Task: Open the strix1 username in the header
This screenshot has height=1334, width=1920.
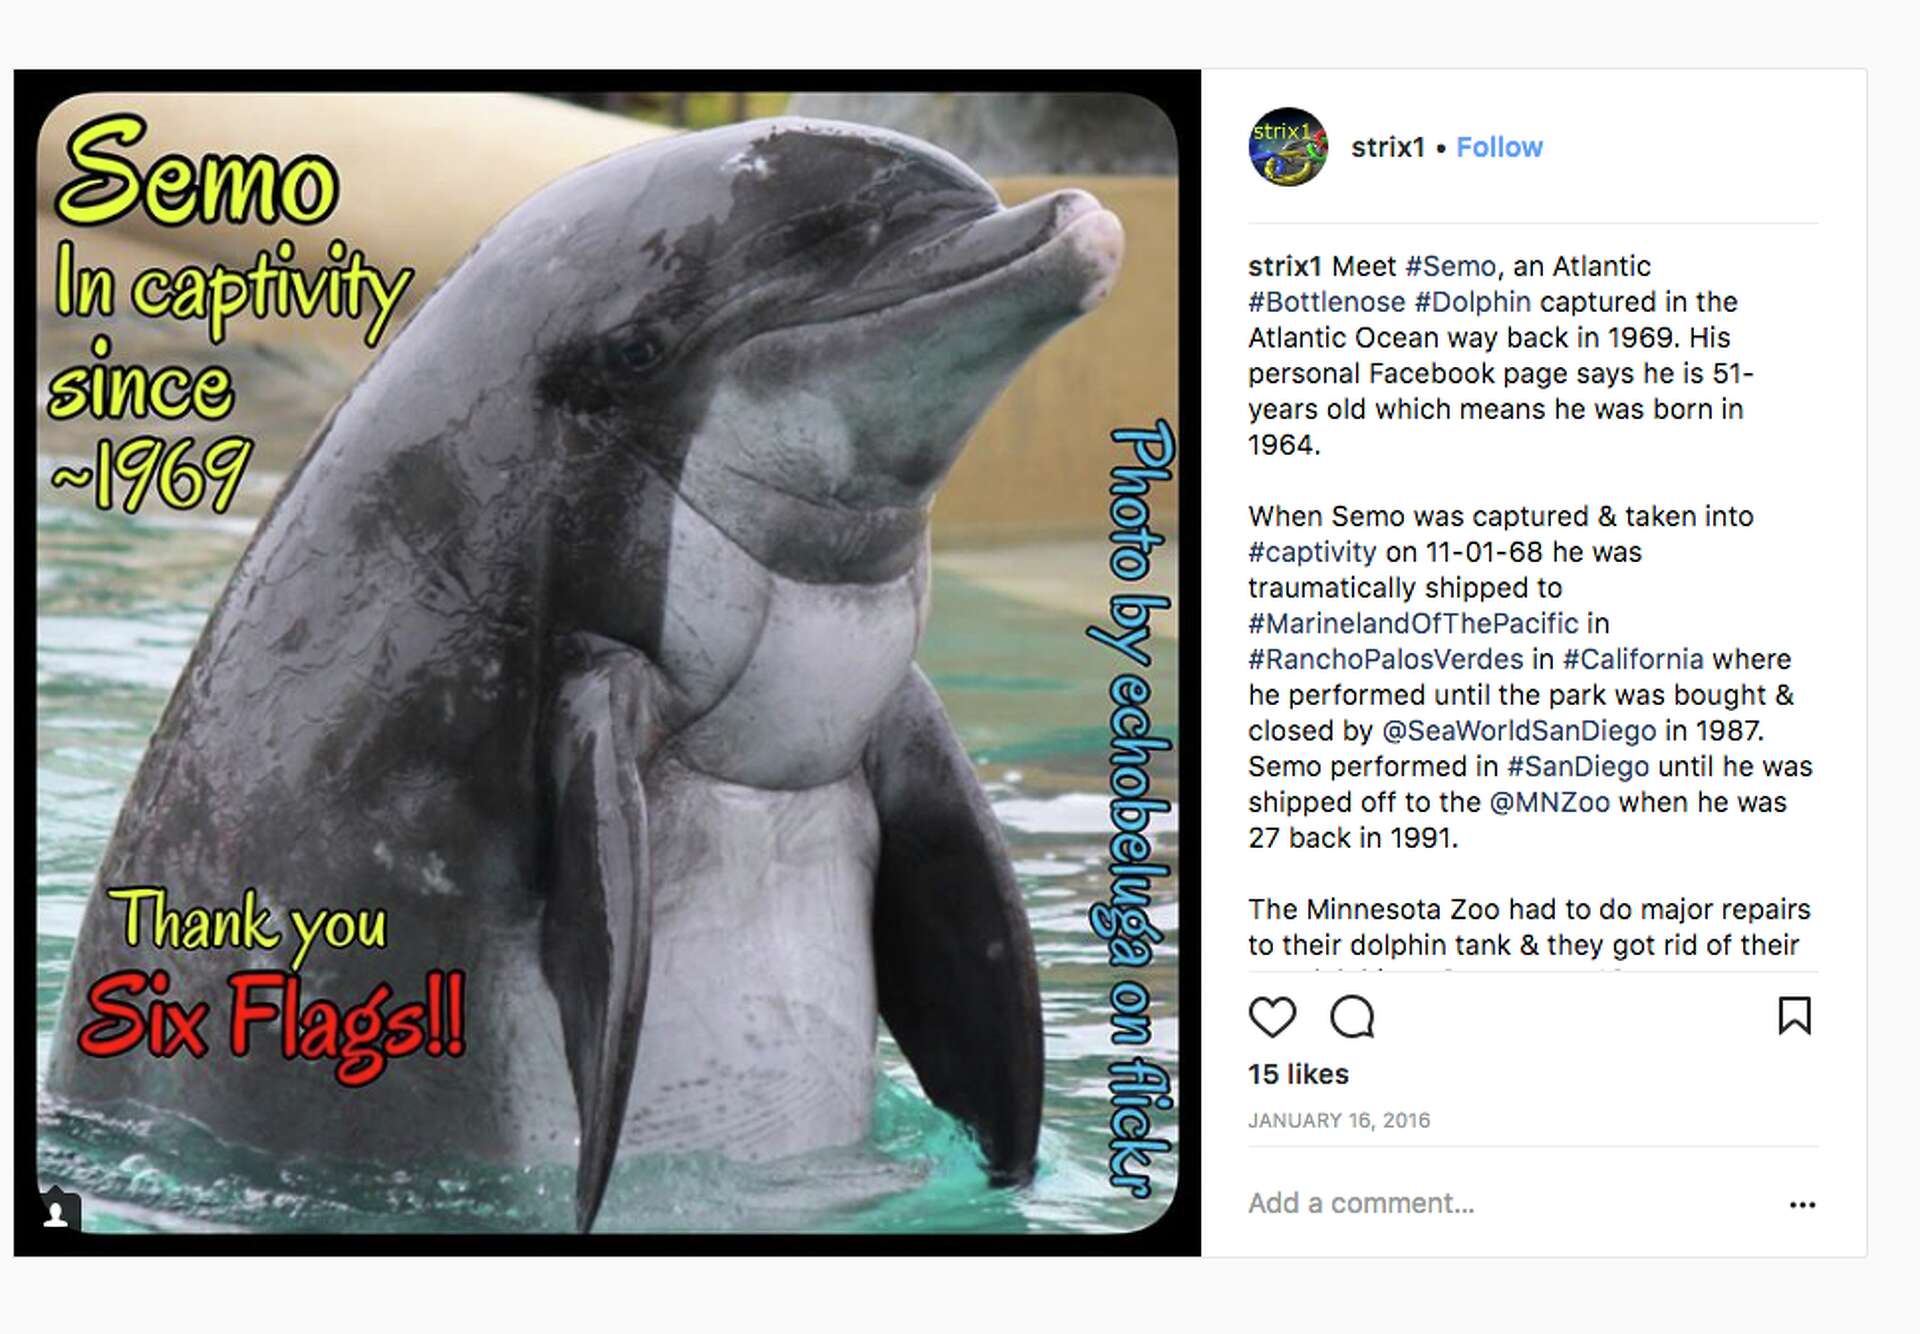Action: click(1387, 147)
